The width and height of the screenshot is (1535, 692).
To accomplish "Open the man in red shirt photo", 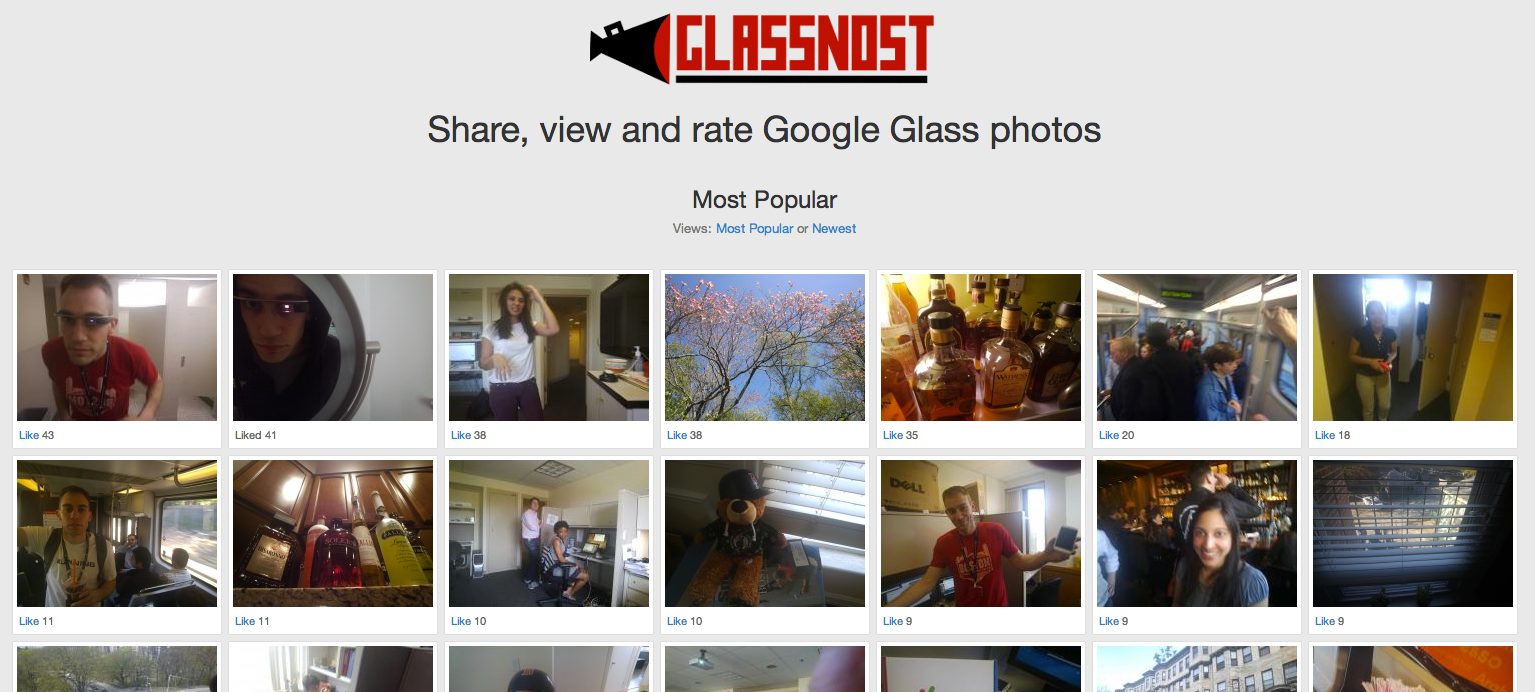I will click(x=117, y=347).
